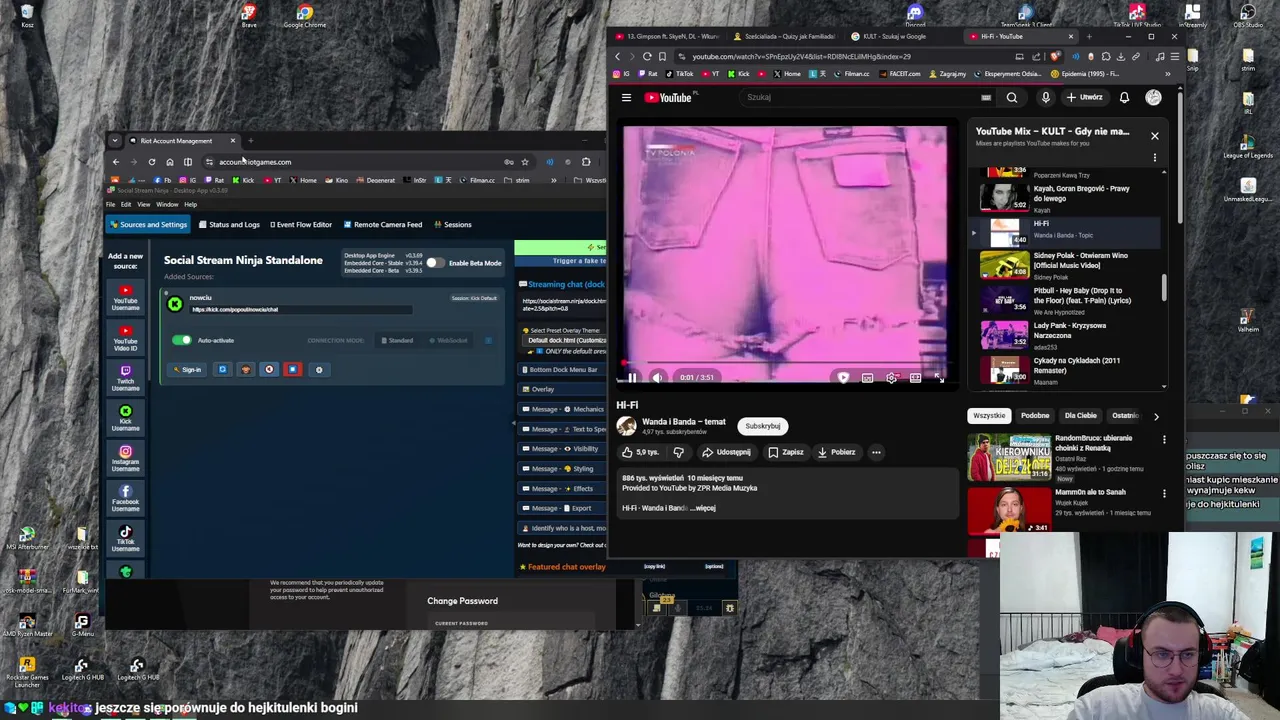Click the Pobierz download button
The height and width of the screenshot is (720, 1280).
coord(836,452)
